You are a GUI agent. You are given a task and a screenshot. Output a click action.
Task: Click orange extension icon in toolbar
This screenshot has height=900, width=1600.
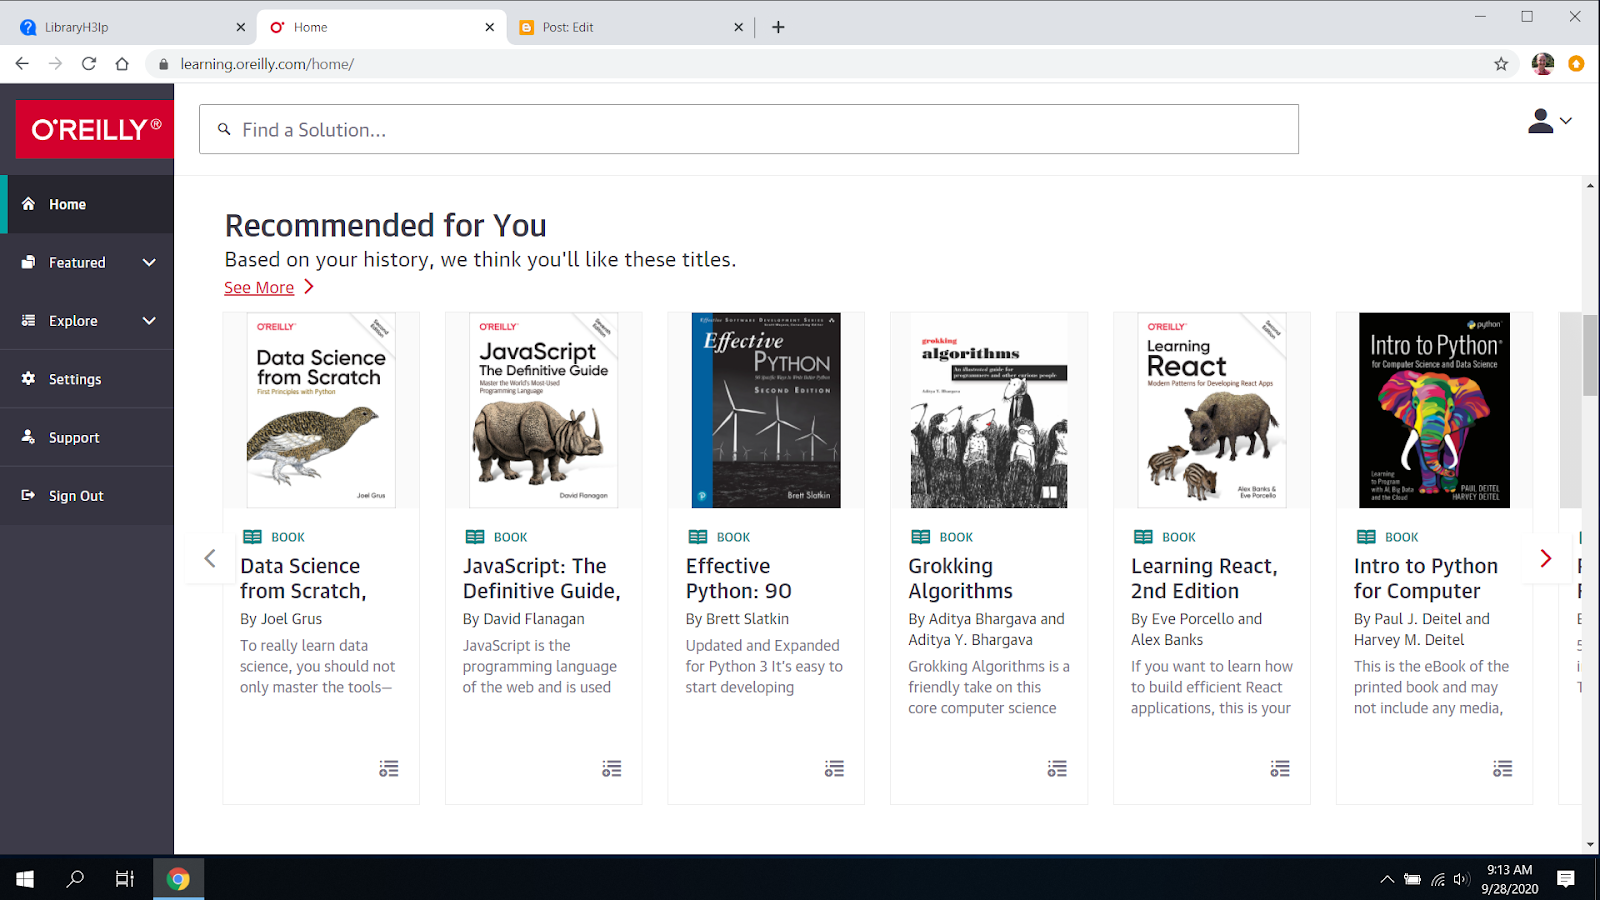[x=1577, y=64]
